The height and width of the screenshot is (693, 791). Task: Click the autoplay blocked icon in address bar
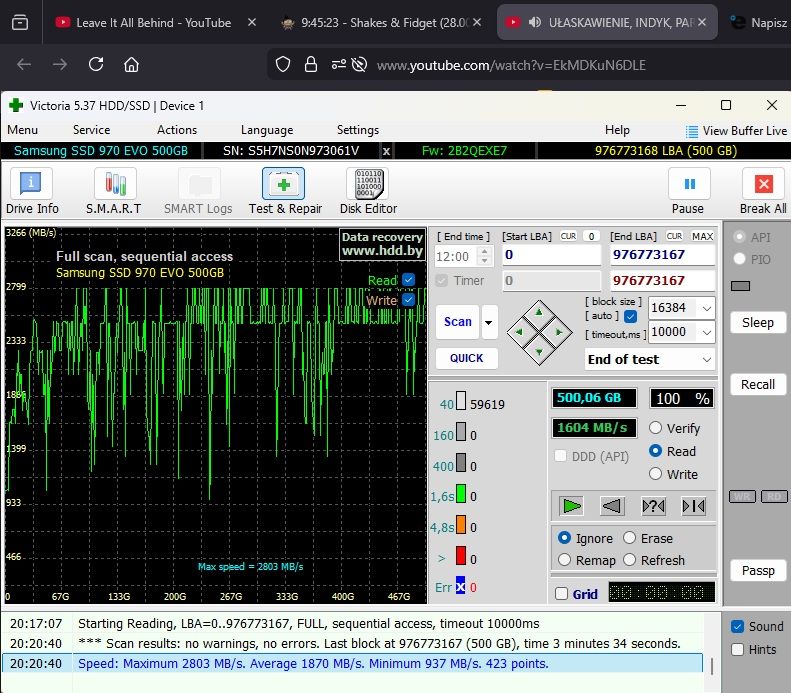(x=359, y=65)
